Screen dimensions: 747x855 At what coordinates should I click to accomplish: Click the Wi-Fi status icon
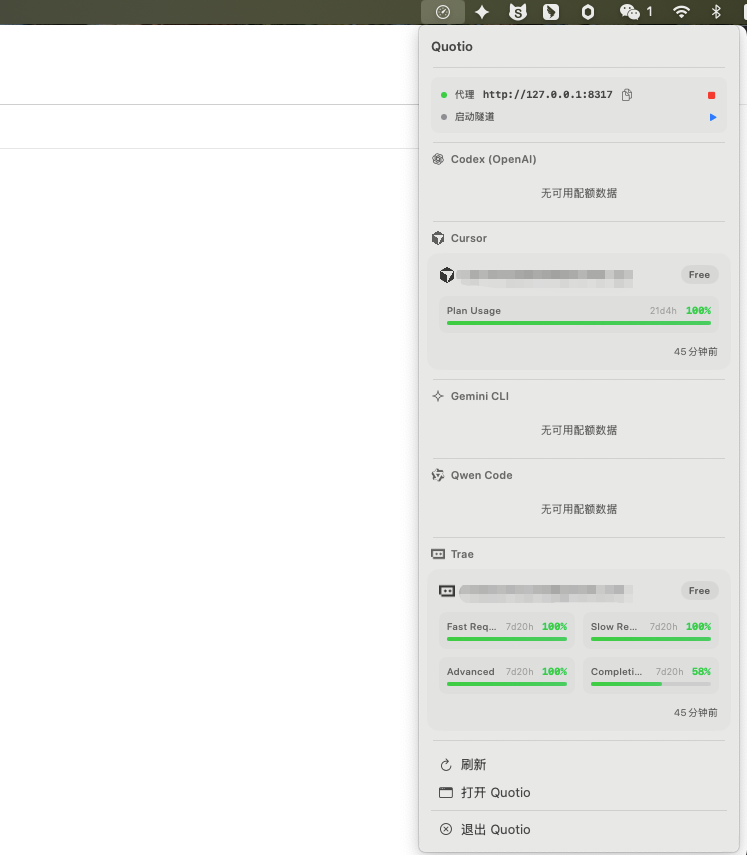[681, 12]
